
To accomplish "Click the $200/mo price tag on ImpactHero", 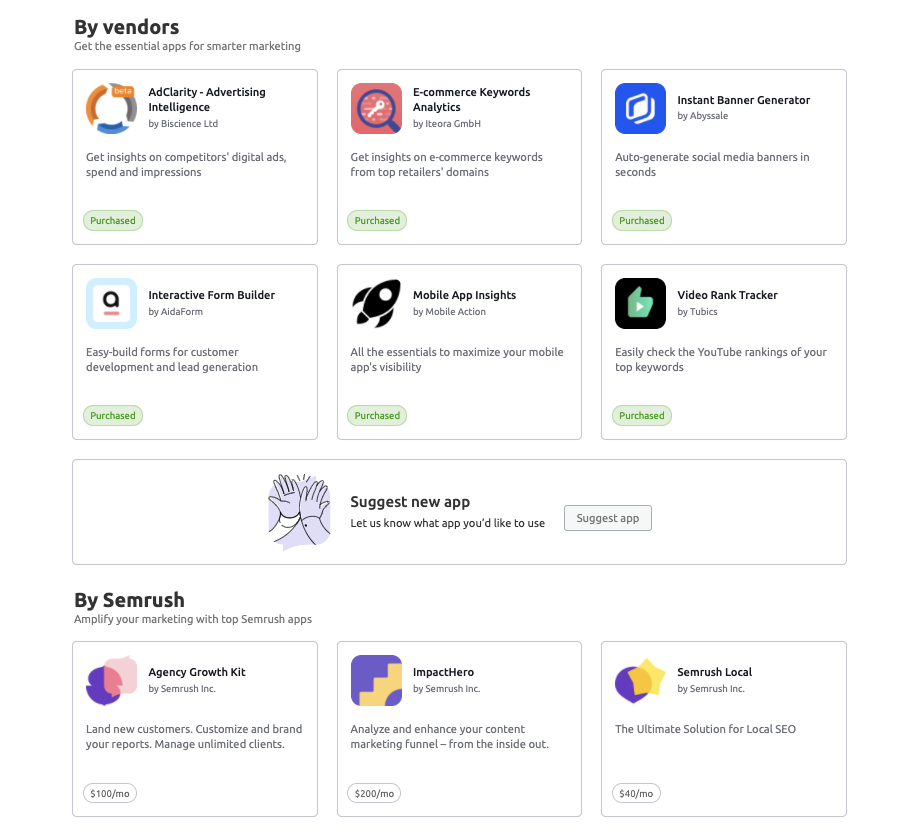I will pos(375,793).
